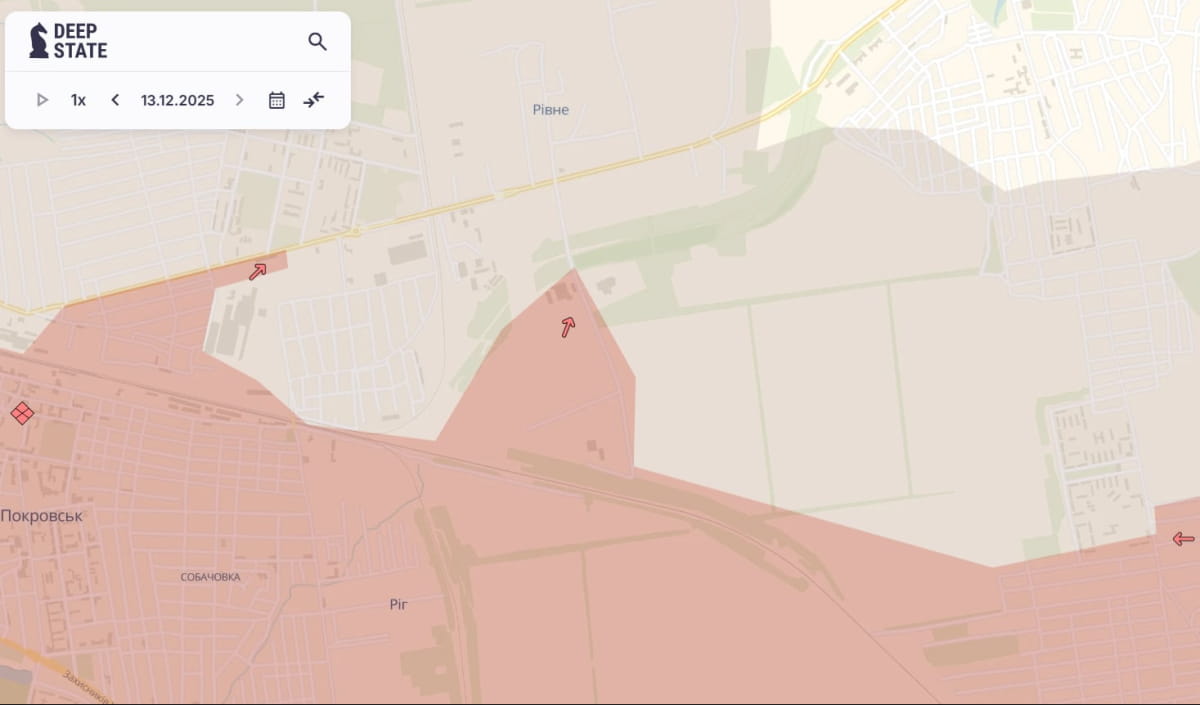Click the 13.12.2025 date text
Viewport: 1200px width, 705px height.
tap(177, 100)
